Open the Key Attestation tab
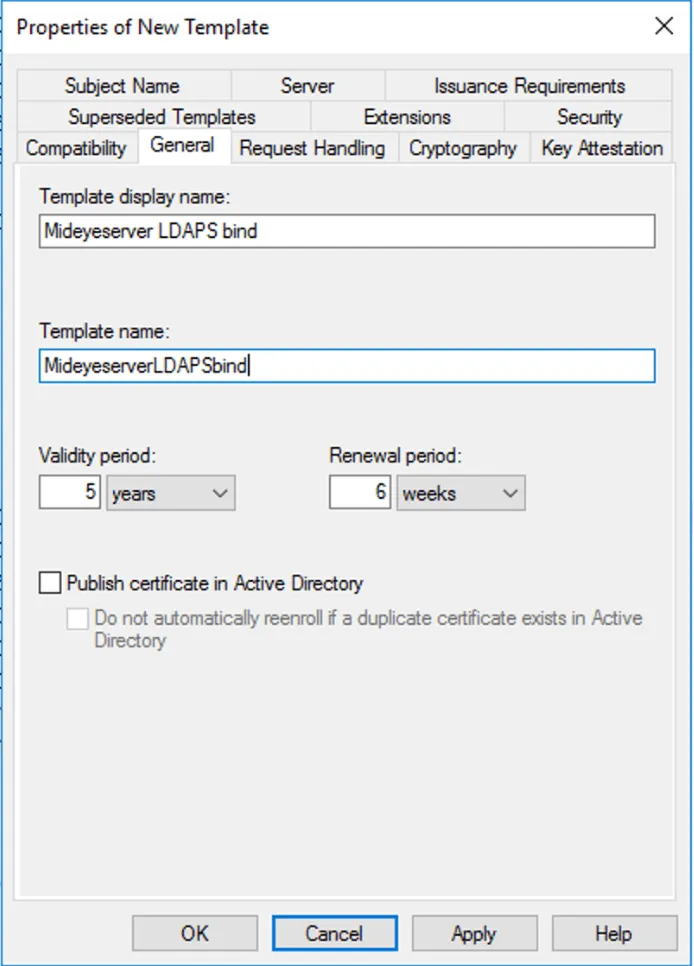Image resolution: width=694 pixels, height=966 pixels. (599, 147)
